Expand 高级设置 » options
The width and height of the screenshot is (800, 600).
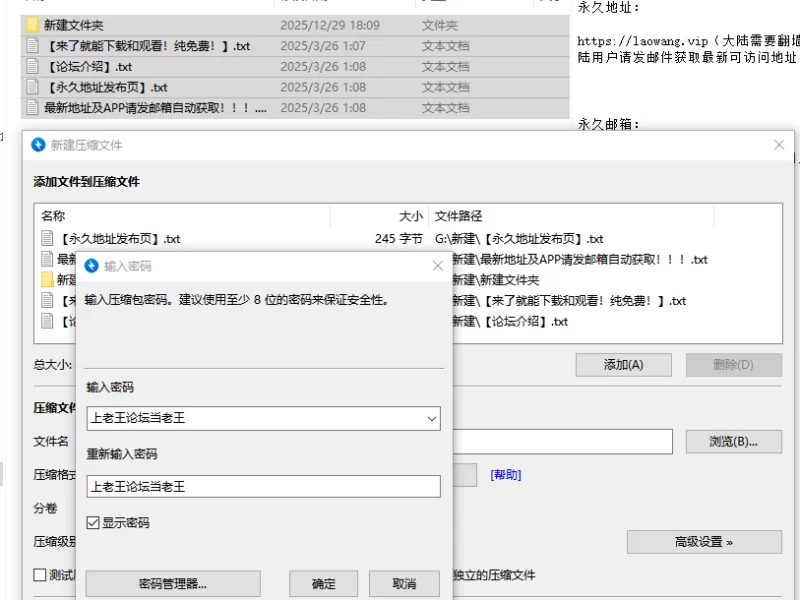pyautogui.click(x=704, y=542)
